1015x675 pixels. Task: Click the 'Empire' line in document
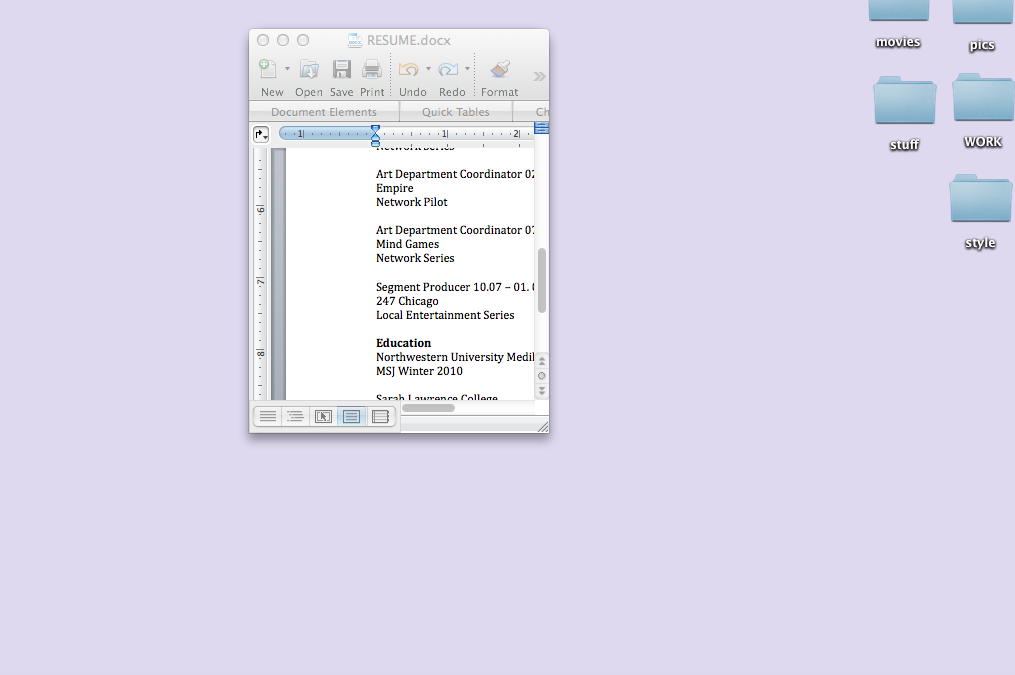[394, 188]
